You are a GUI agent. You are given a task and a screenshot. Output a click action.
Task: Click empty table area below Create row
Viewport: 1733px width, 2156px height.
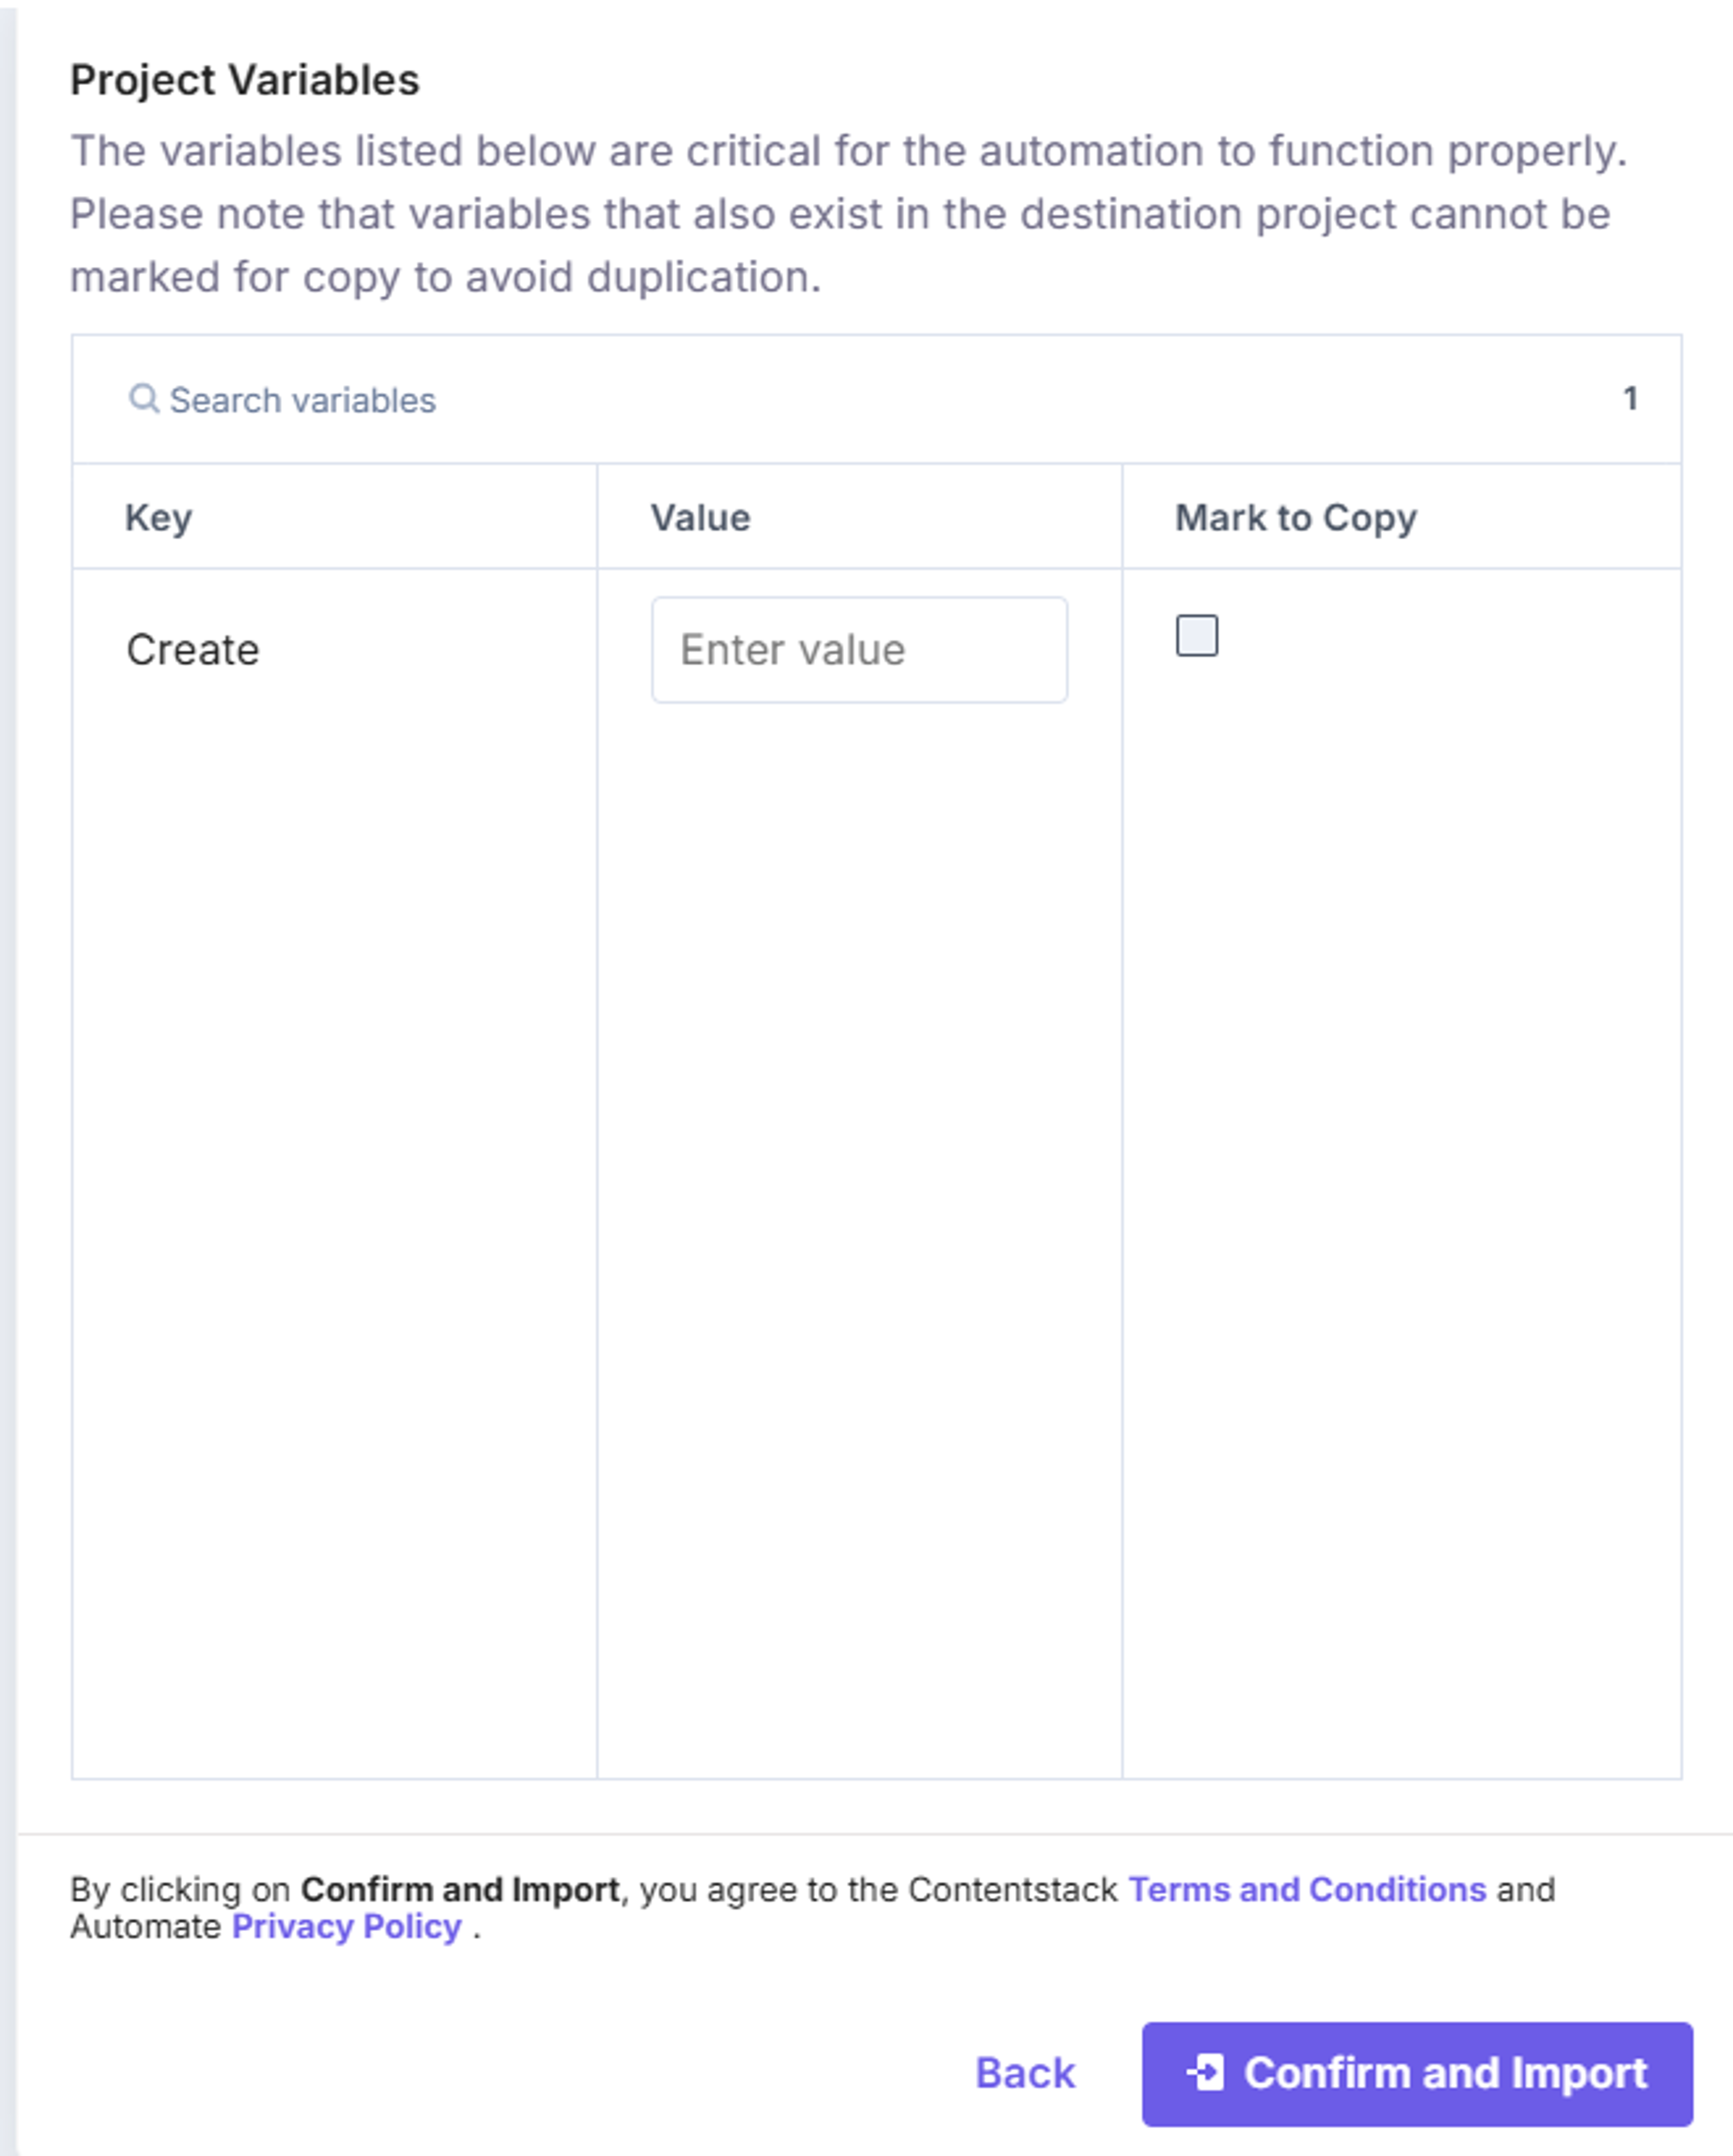pos(876,1240)
